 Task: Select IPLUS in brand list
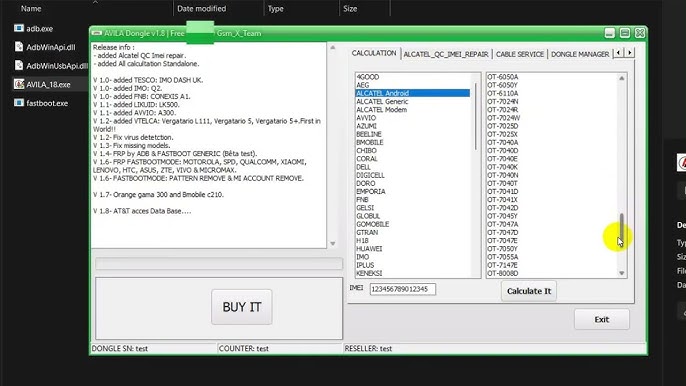tap(365, 265)
